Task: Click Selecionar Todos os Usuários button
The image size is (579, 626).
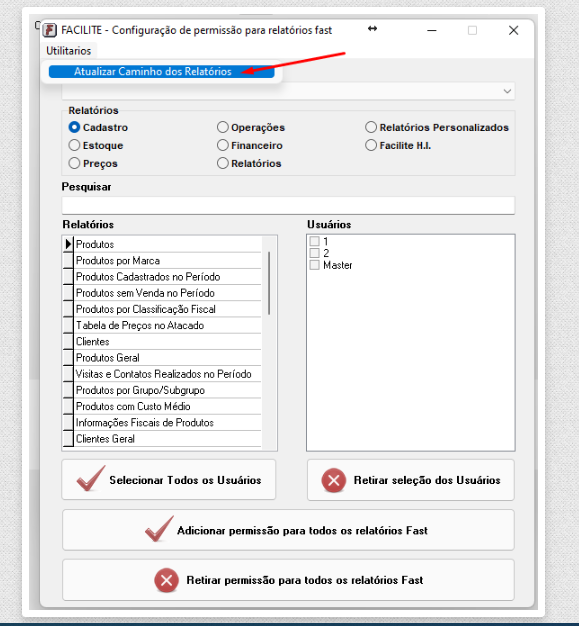Action: [x=169, y=479]
